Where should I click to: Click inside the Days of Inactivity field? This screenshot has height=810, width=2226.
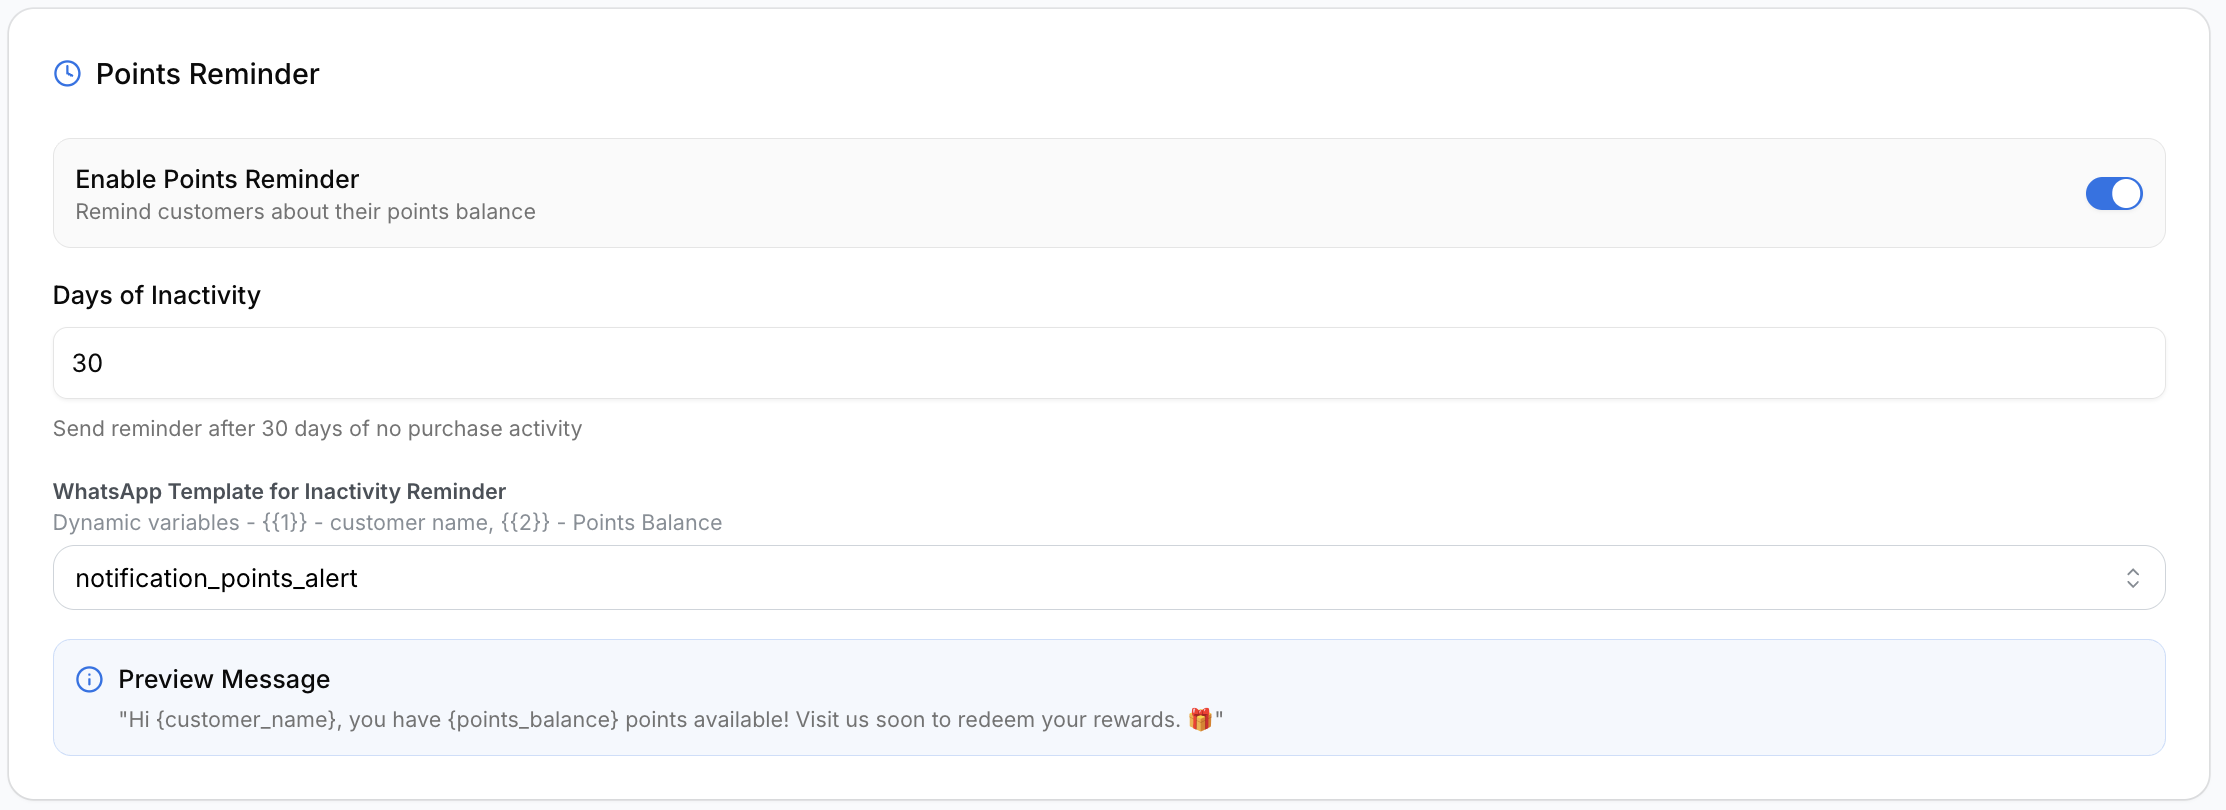pos(1109,363)
